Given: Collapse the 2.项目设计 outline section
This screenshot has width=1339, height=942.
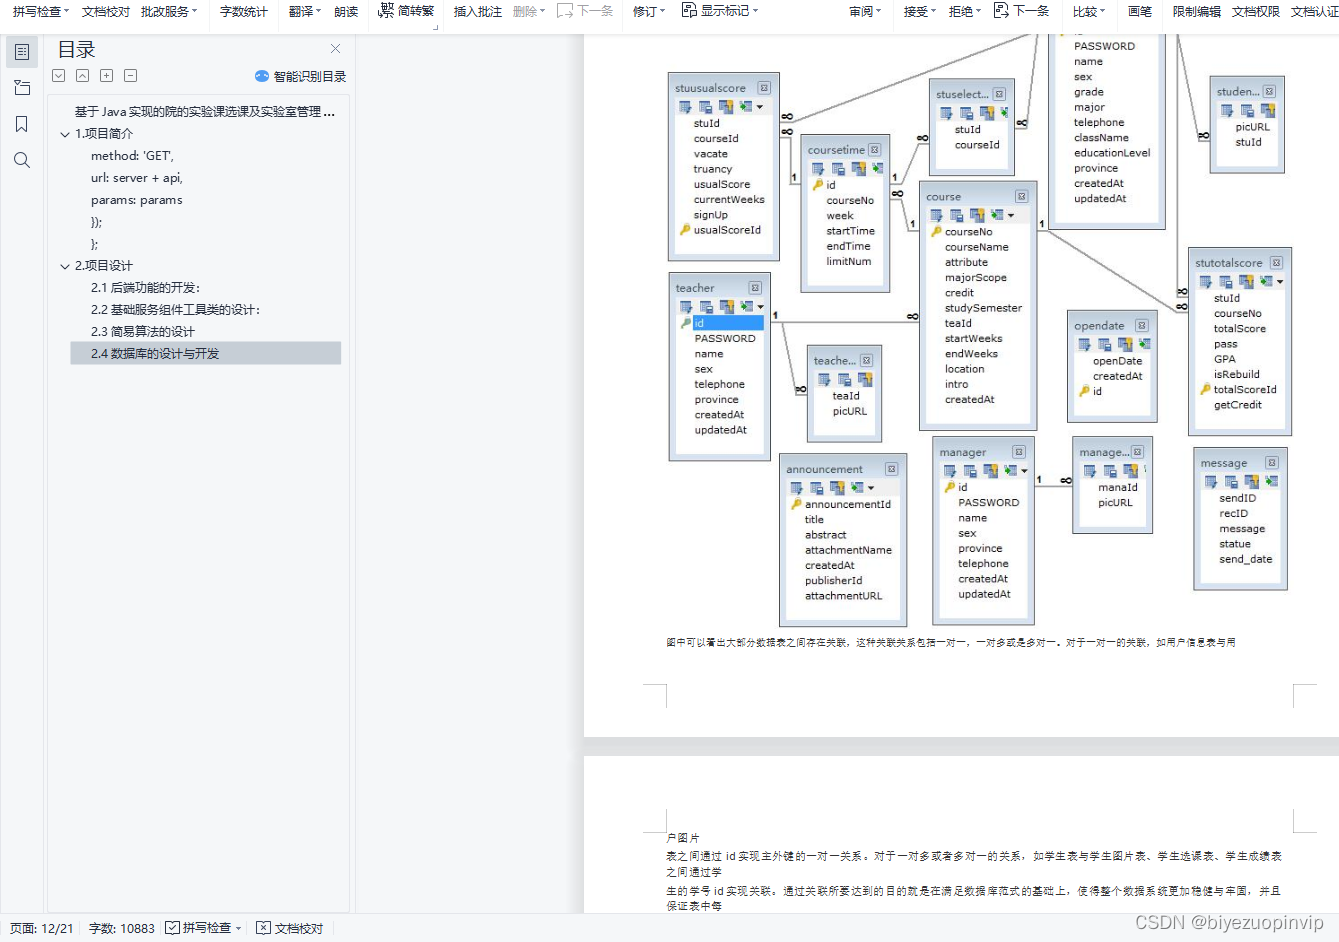Looking at the screenshot, I should [x=65, y=266].
